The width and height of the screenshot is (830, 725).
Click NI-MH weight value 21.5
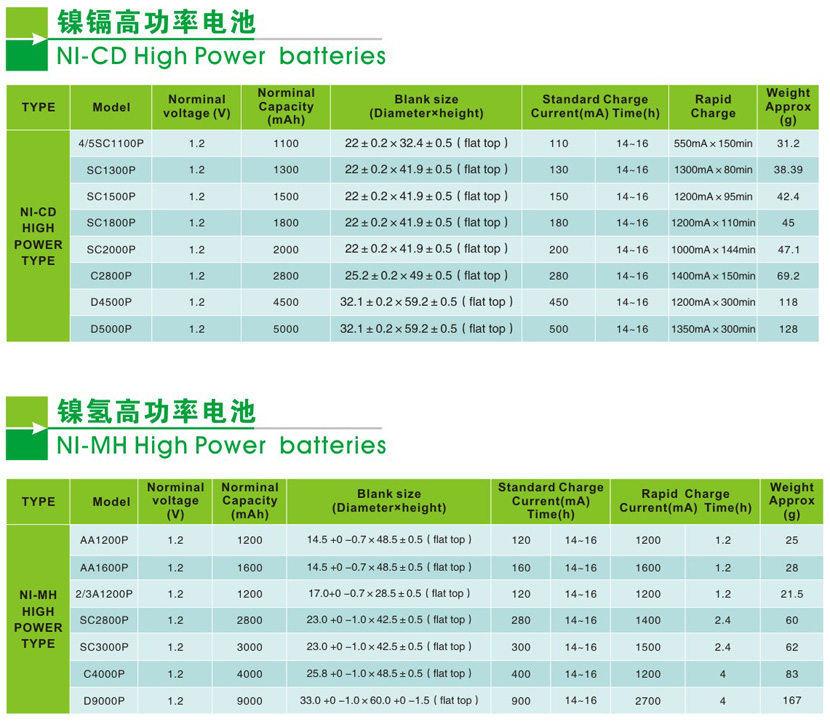pos(792,594)
